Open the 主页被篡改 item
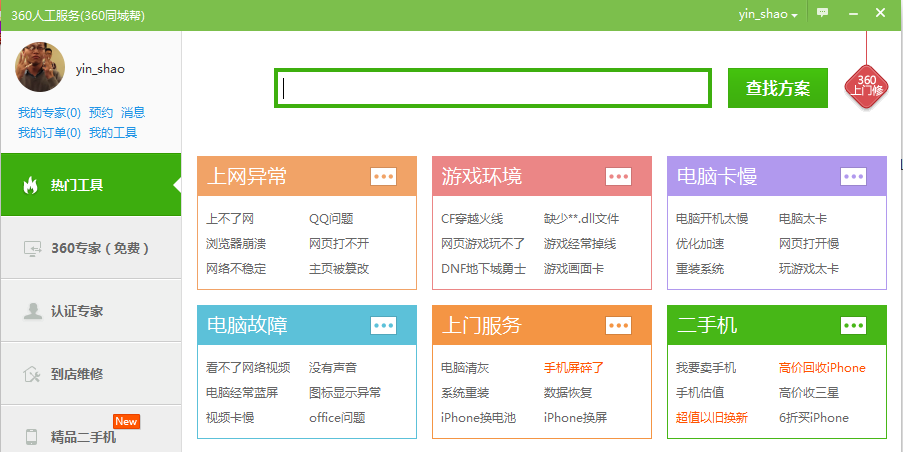The height and width of the screenshot is (452, 903). coord(339,268)
